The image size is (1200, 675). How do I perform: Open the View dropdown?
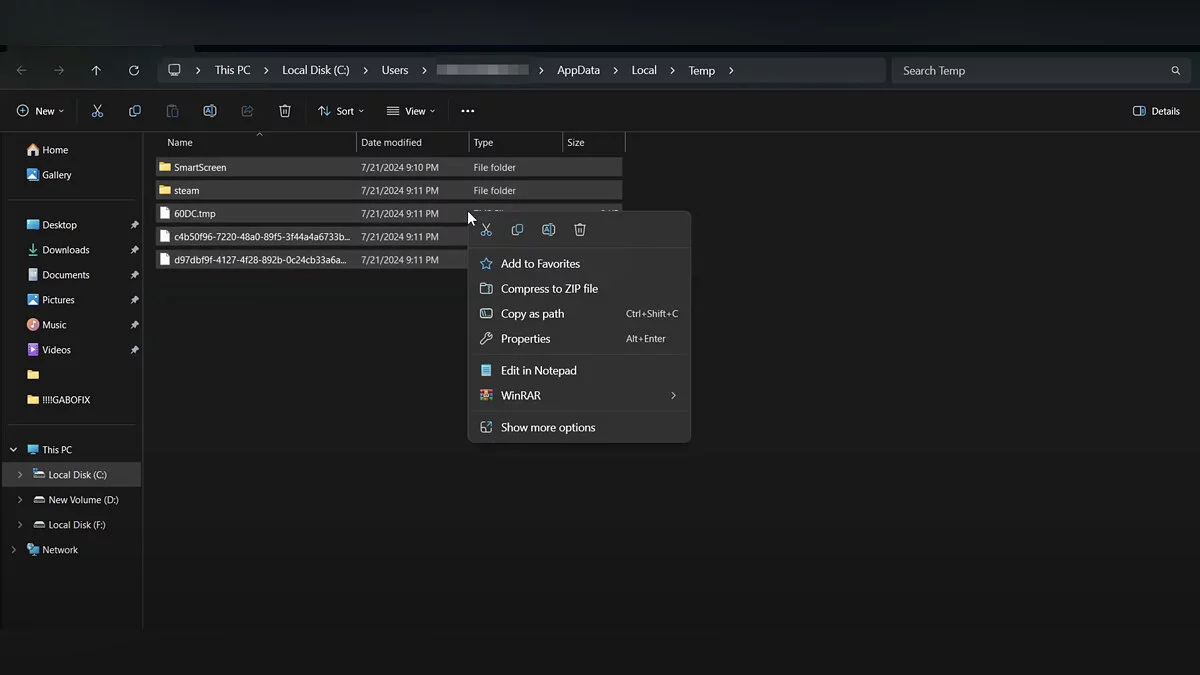(411, 111)
